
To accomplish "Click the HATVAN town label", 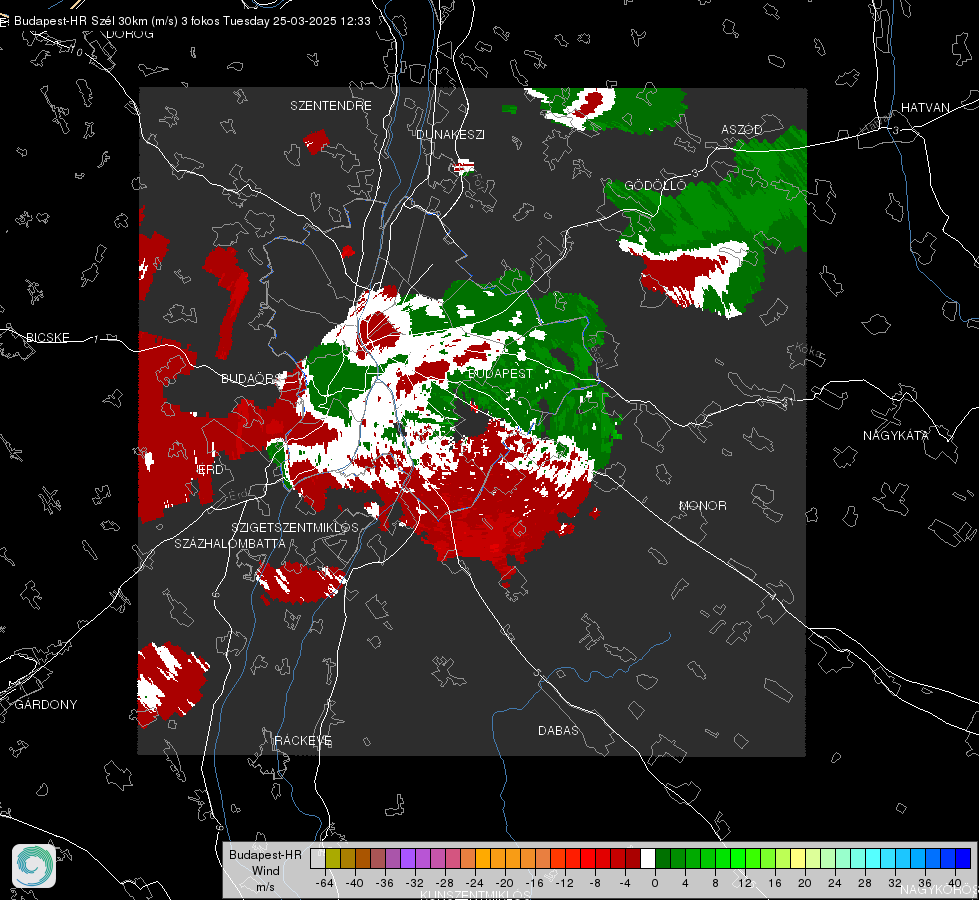I will point(925,107).
